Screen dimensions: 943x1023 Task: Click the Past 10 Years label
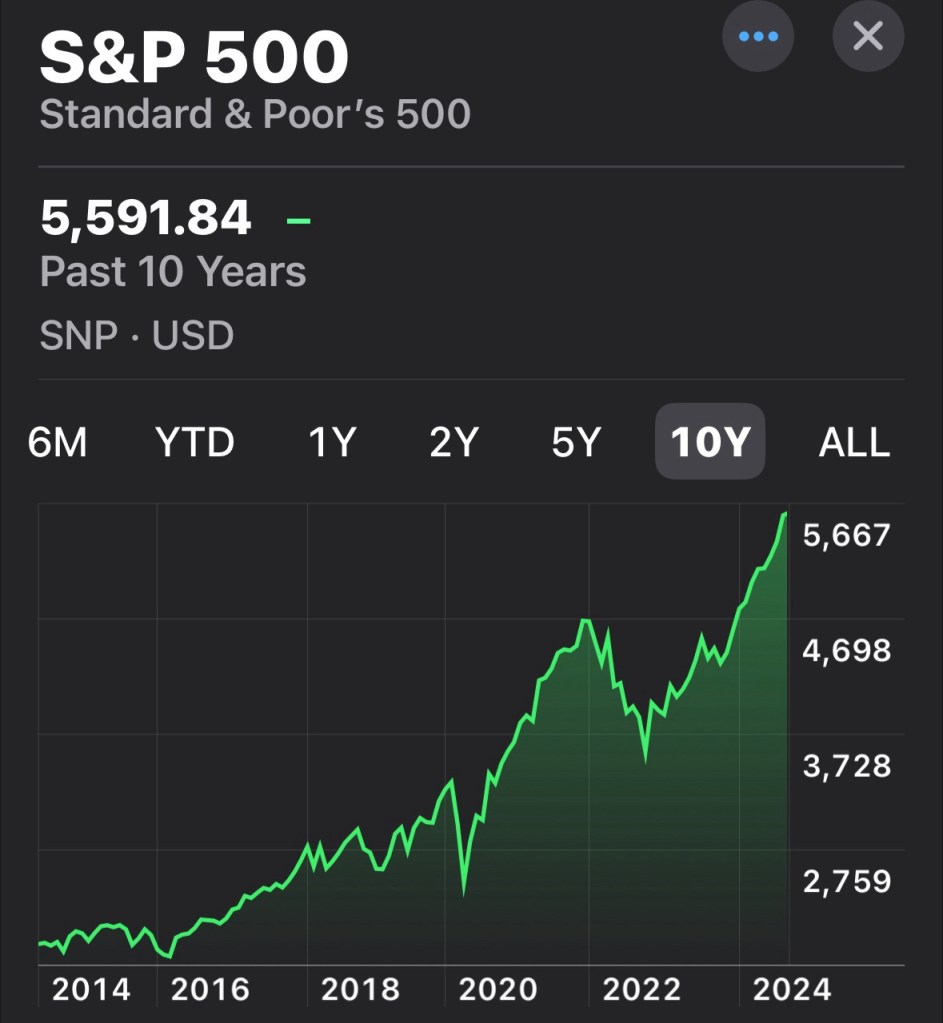coord(173,271)
